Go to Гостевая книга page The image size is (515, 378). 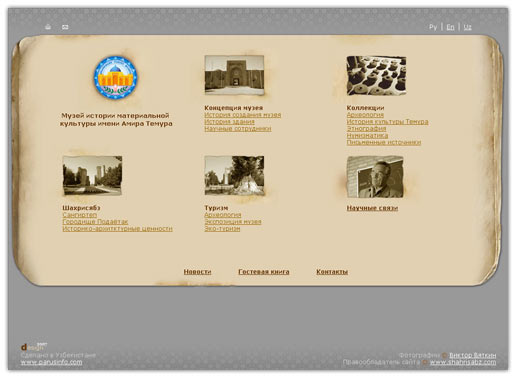tap(264, 272)
